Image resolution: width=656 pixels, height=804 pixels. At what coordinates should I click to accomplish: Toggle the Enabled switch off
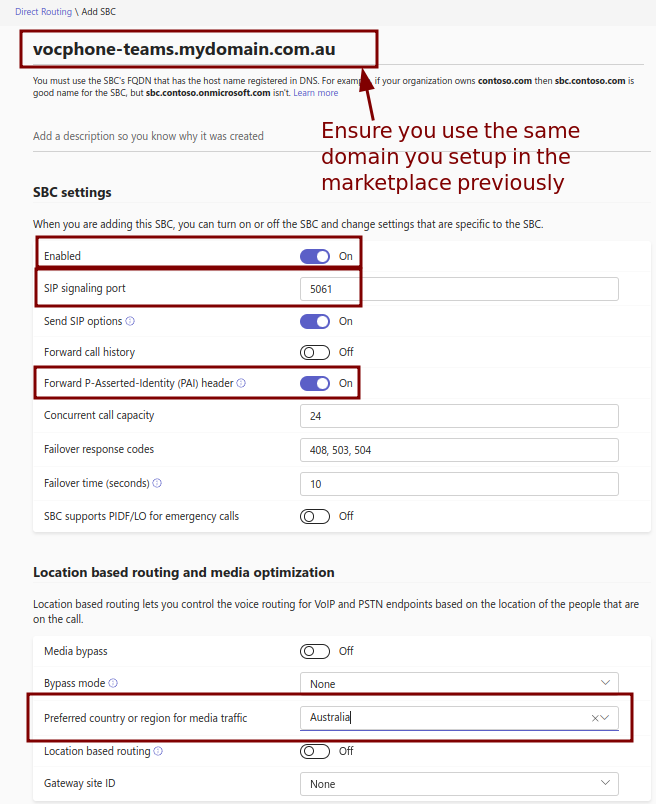(315, 256)
